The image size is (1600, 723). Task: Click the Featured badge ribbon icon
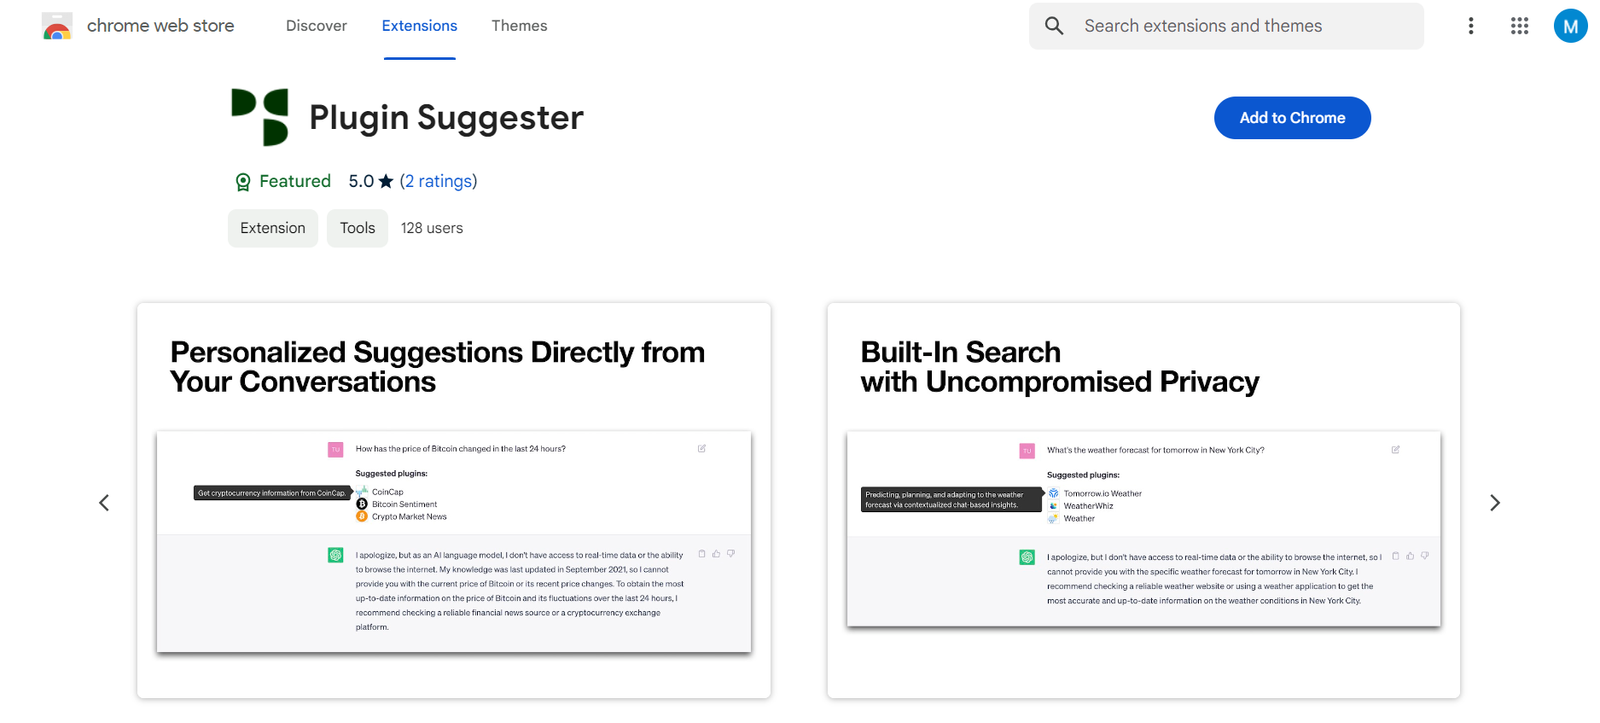(243, 182)
